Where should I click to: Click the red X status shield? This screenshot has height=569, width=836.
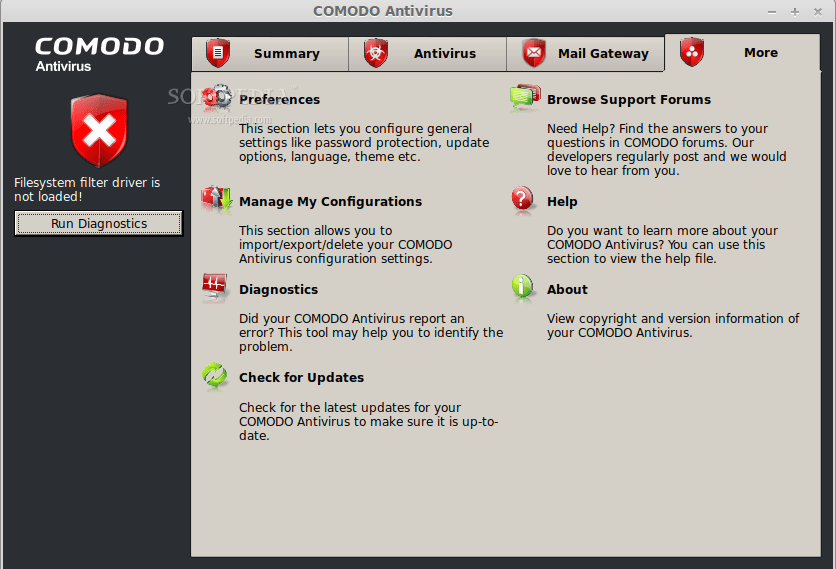coord(99,130)
